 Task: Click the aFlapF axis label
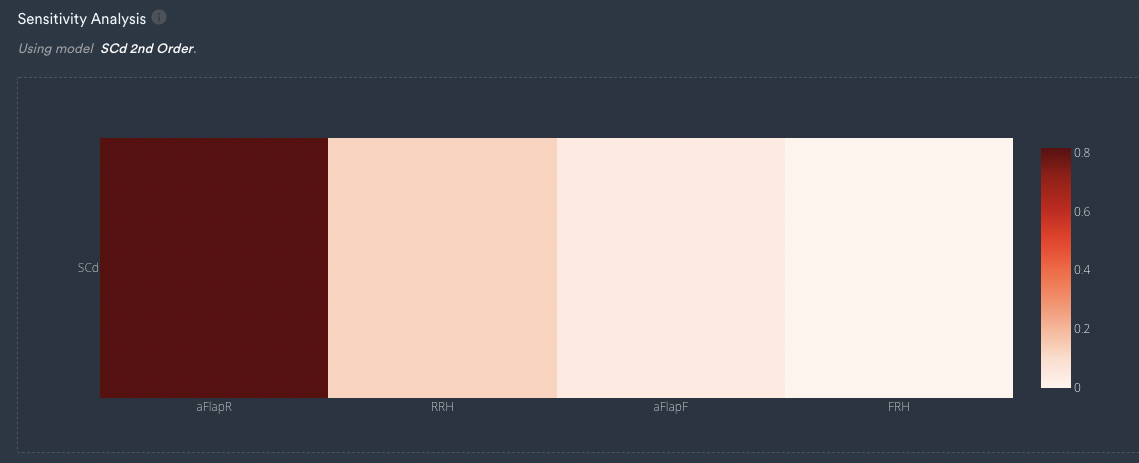670,407
